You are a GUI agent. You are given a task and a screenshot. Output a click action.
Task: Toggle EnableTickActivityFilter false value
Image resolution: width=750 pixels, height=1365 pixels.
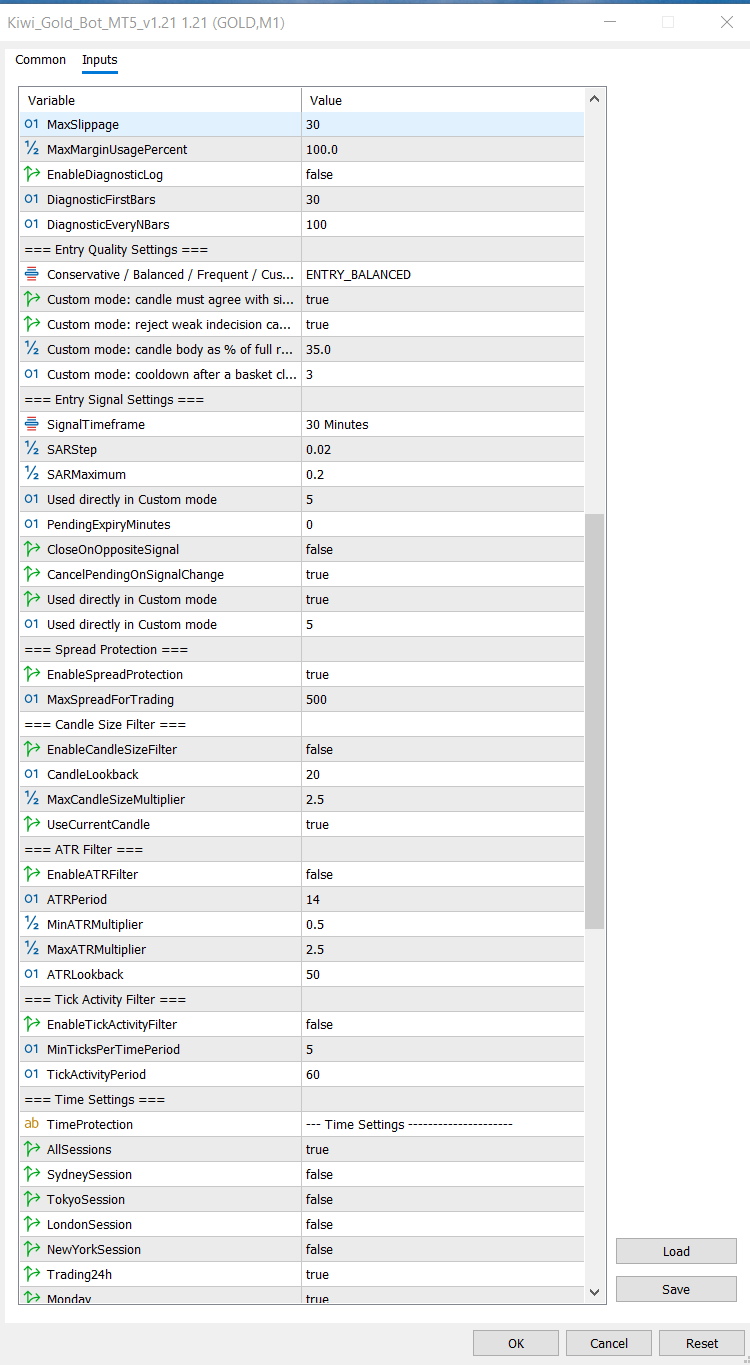click(443, 1024)
